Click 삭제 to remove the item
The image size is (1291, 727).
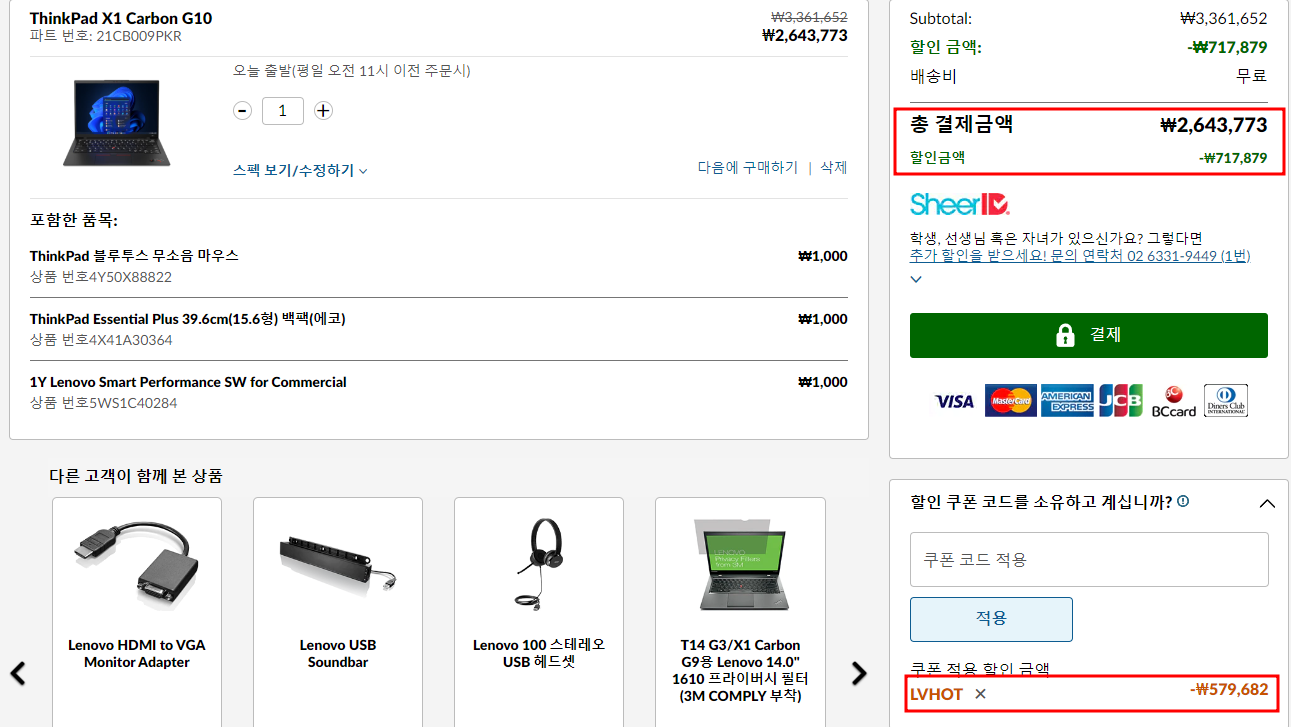coord(834,167)
